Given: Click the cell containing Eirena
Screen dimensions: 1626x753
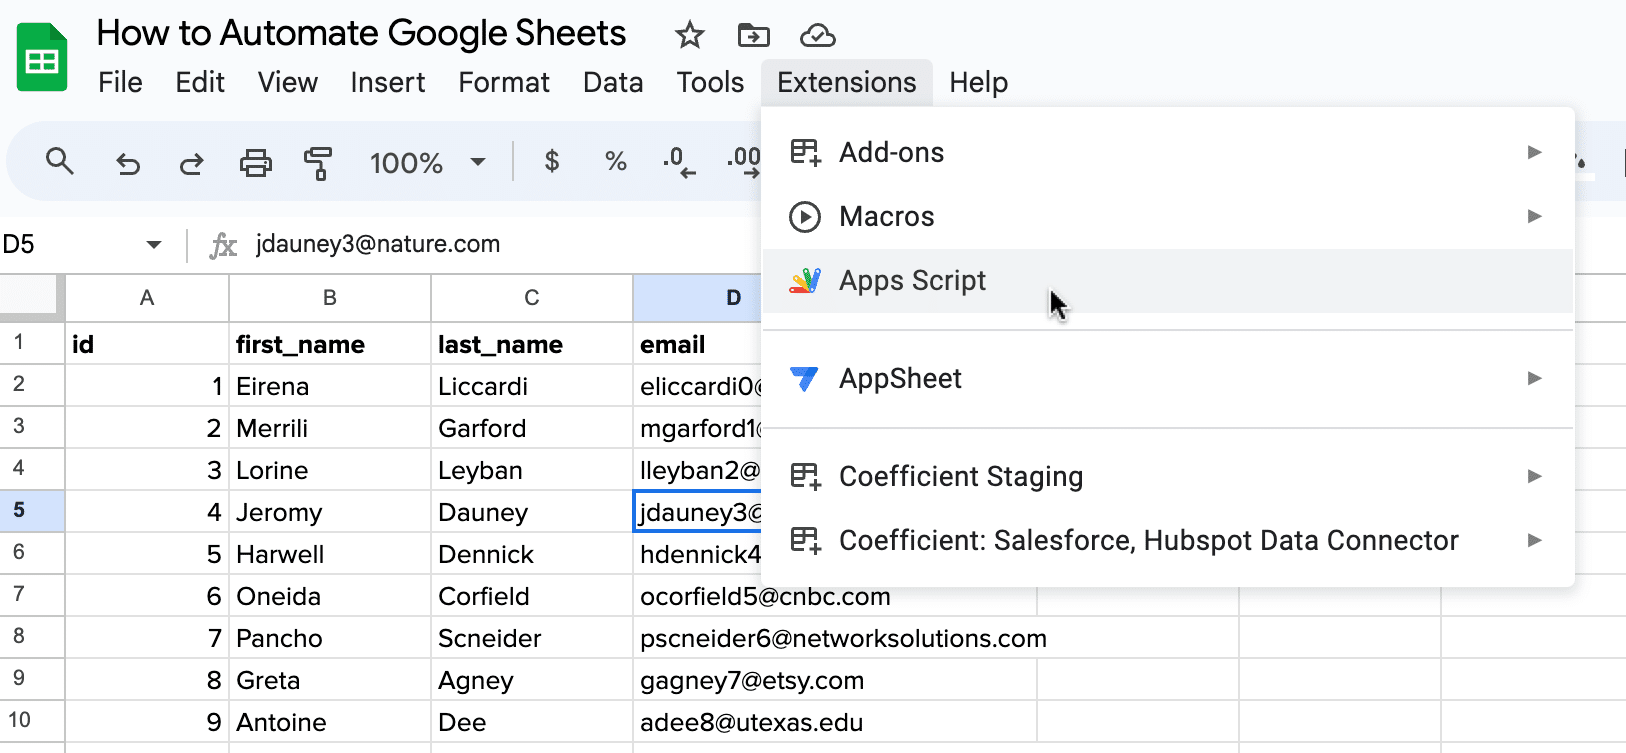Looking at the screenshot, I should pos(330,386).
